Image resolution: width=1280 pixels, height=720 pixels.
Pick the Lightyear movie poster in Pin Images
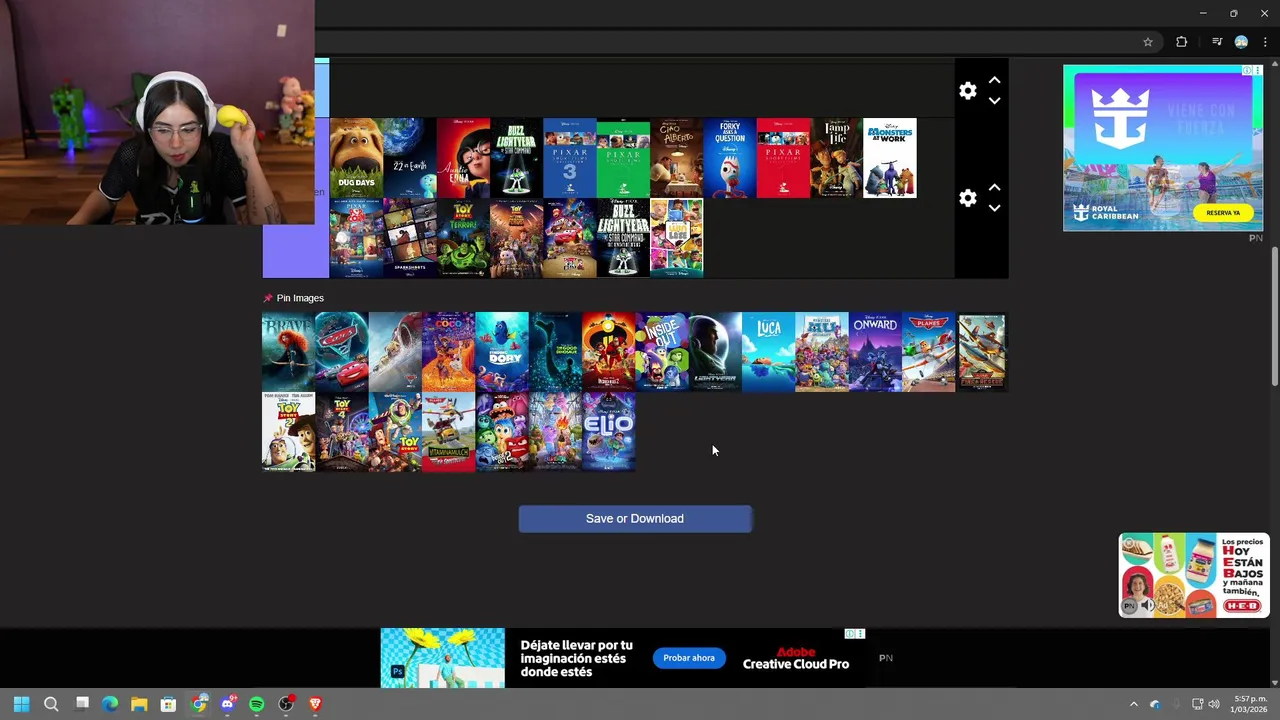click(715, 352)
